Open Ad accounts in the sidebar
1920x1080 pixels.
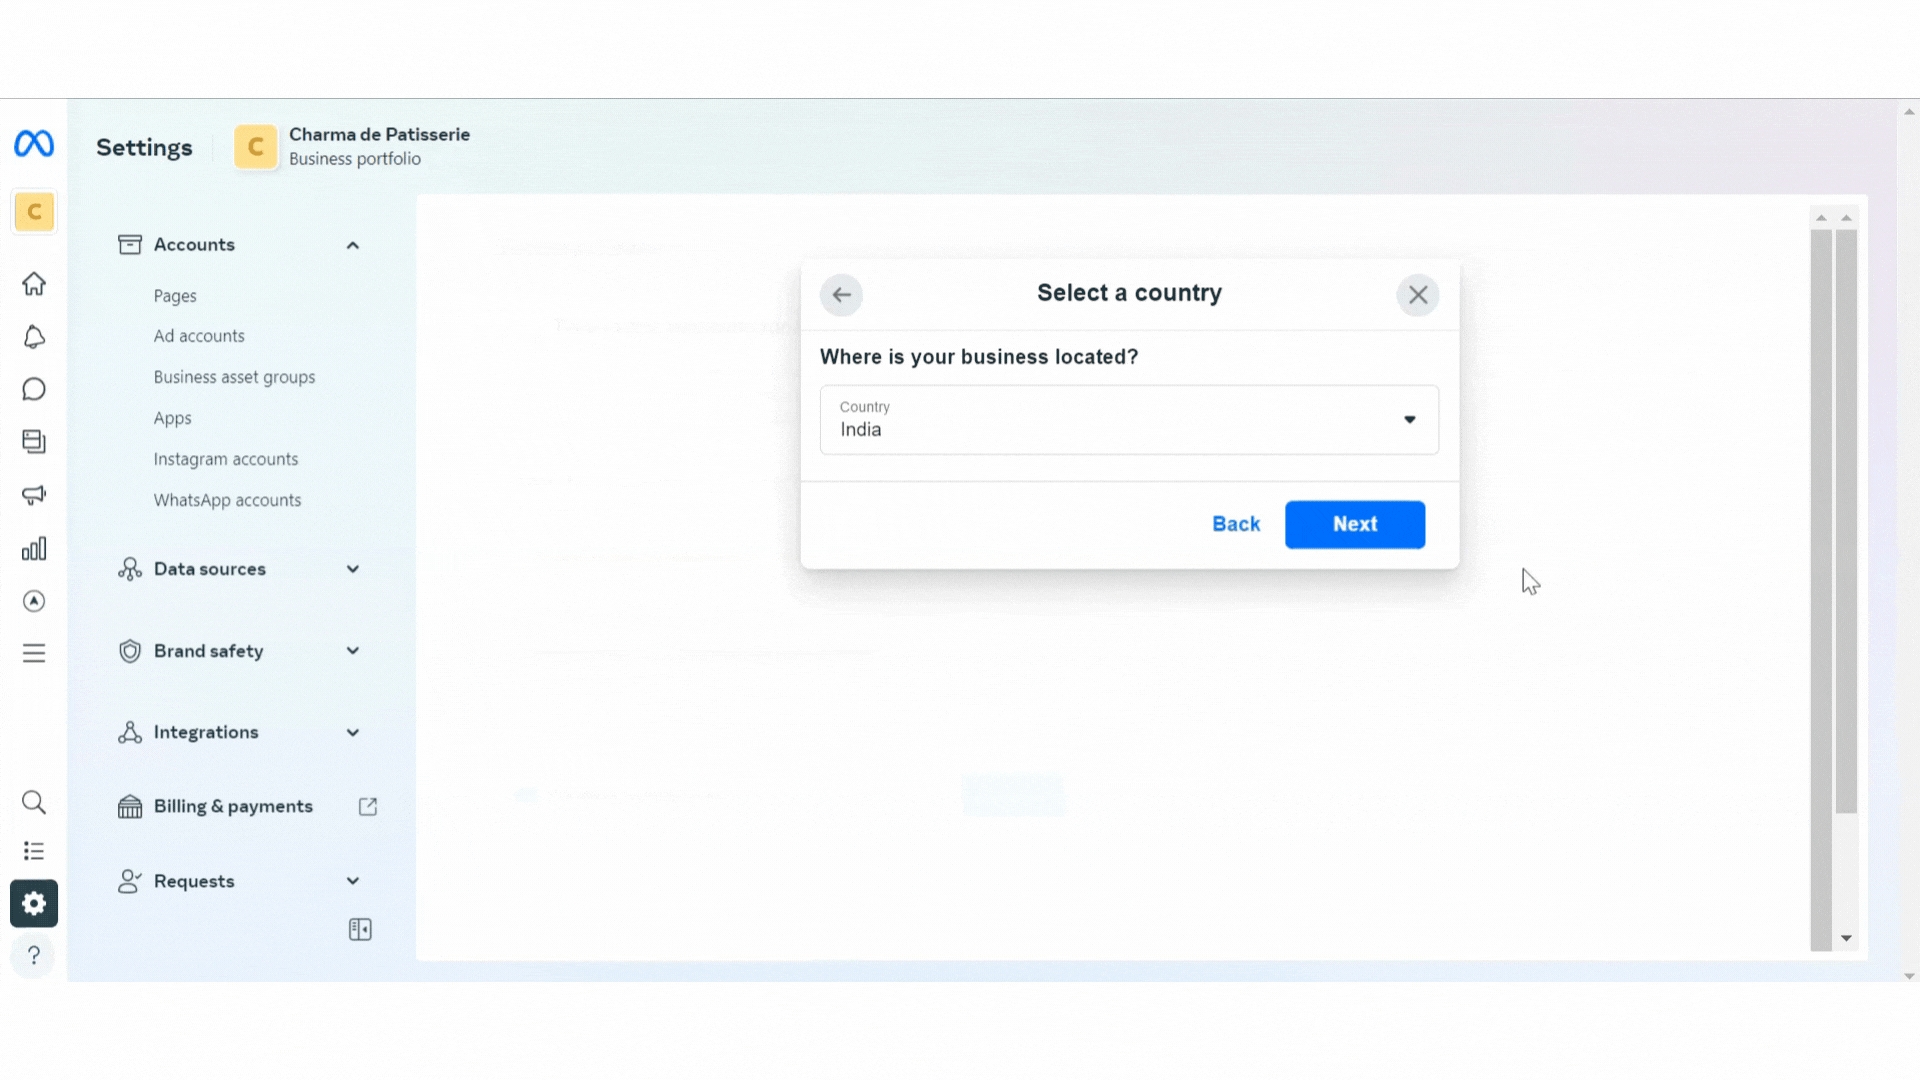[x=199, y=336]
